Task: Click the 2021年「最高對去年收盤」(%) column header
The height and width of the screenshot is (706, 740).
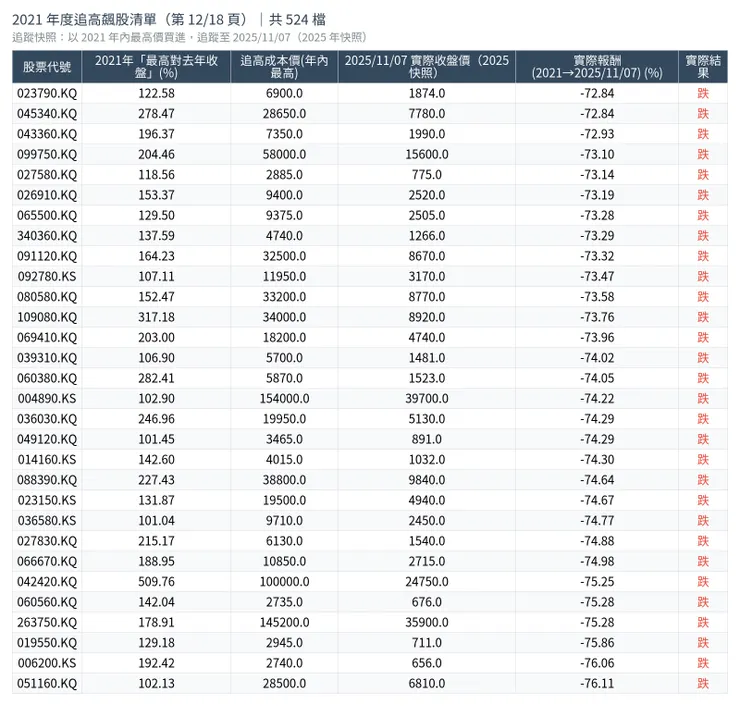Action: tap(156, 67)
